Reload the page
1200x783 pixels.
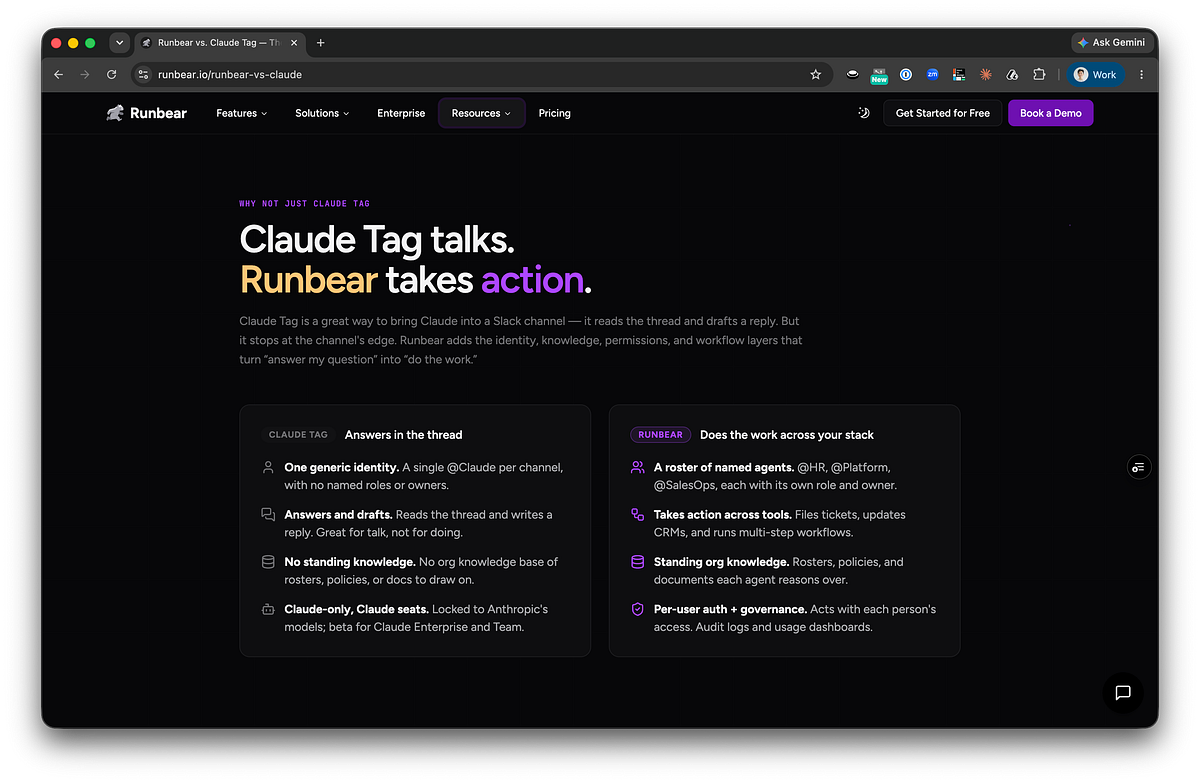point(112,74)
